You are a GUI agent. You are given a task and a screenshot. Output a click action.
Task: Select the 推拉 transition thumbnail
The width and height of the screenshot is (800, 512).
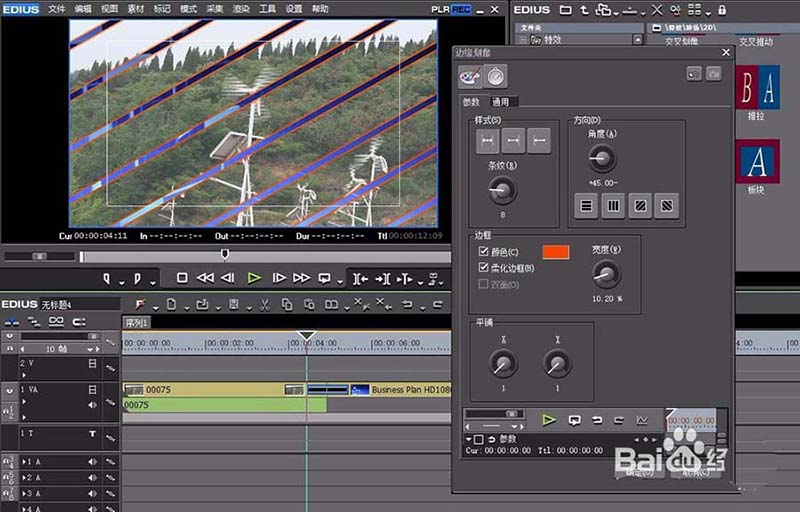point(757,87)
